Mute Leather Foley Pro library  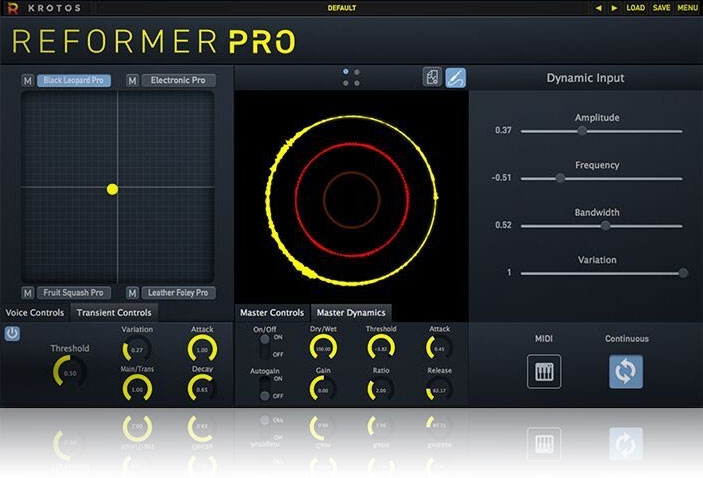(x=132, y=293)
